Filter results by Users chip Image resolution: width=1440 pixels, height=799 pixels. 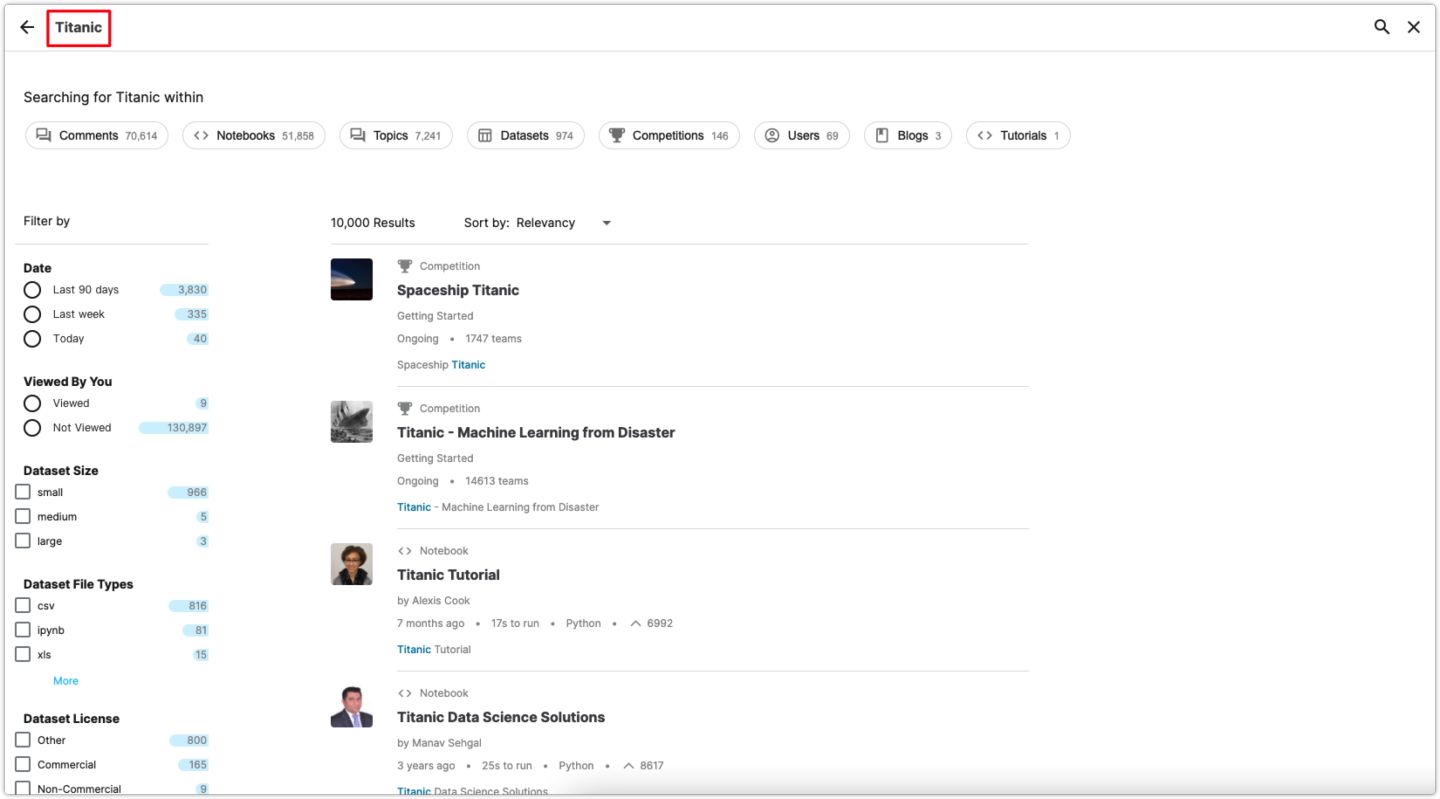click(x=802, y=135)
